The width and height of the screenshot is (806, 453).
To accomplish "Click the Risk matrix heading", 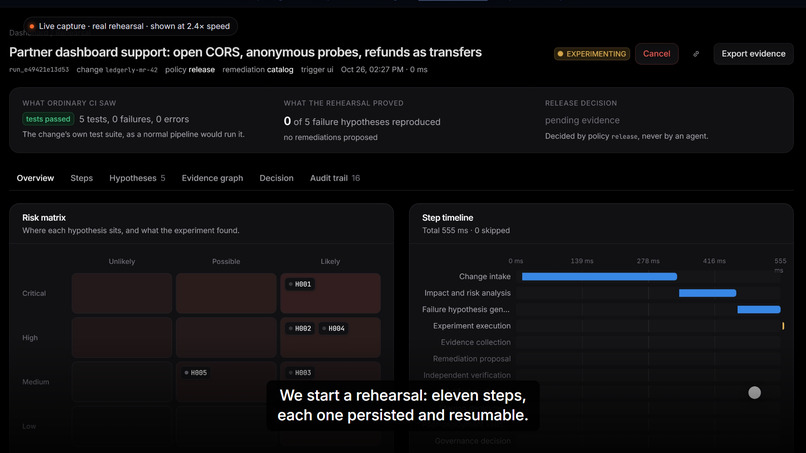I will 44,218.
